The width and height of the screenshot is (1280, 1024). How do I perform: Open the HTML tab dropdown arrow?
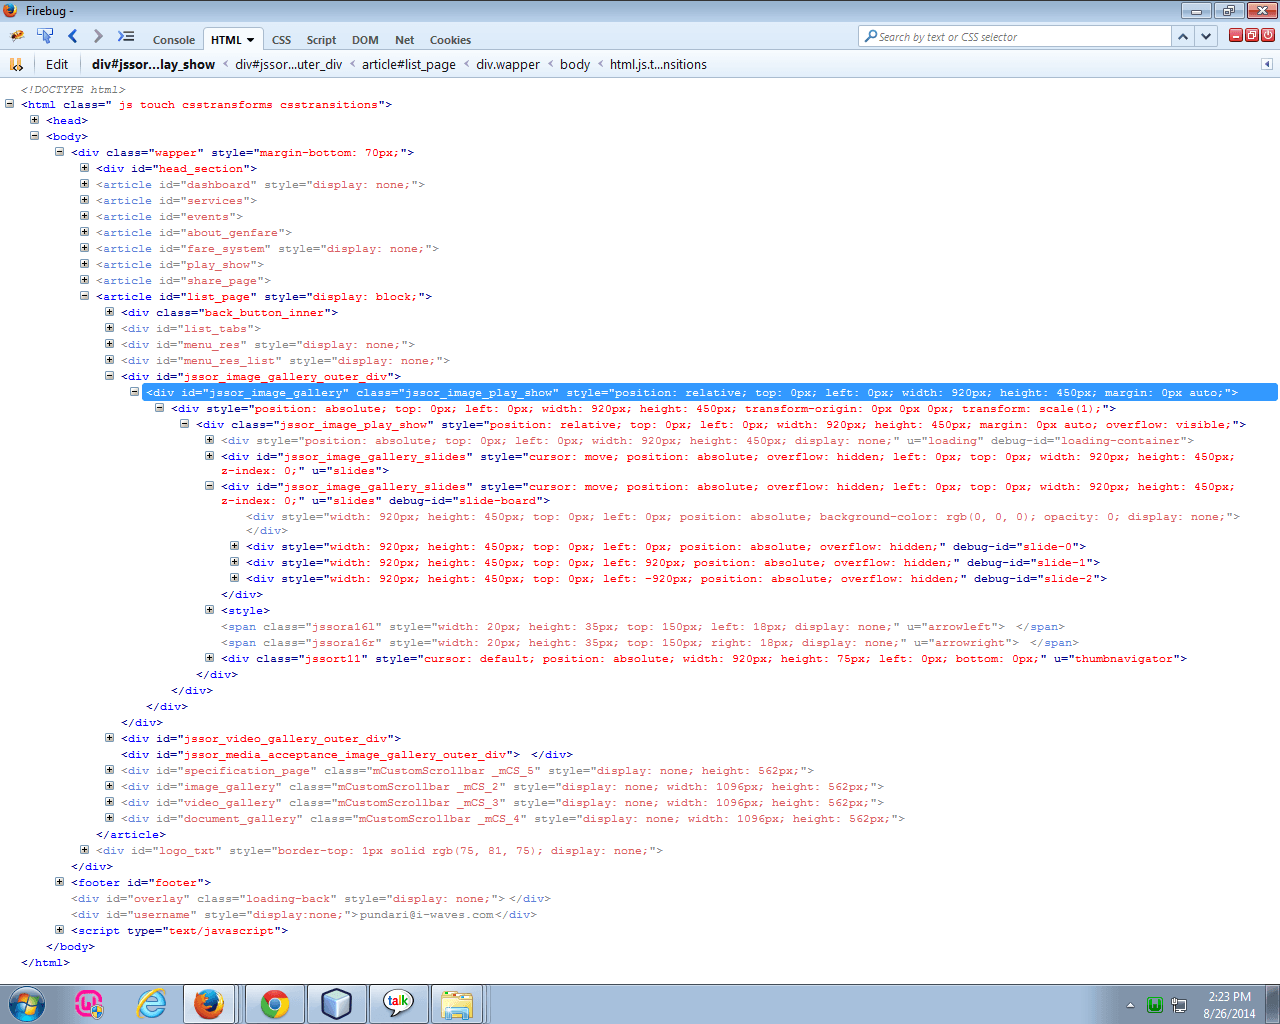pos(250,40)
